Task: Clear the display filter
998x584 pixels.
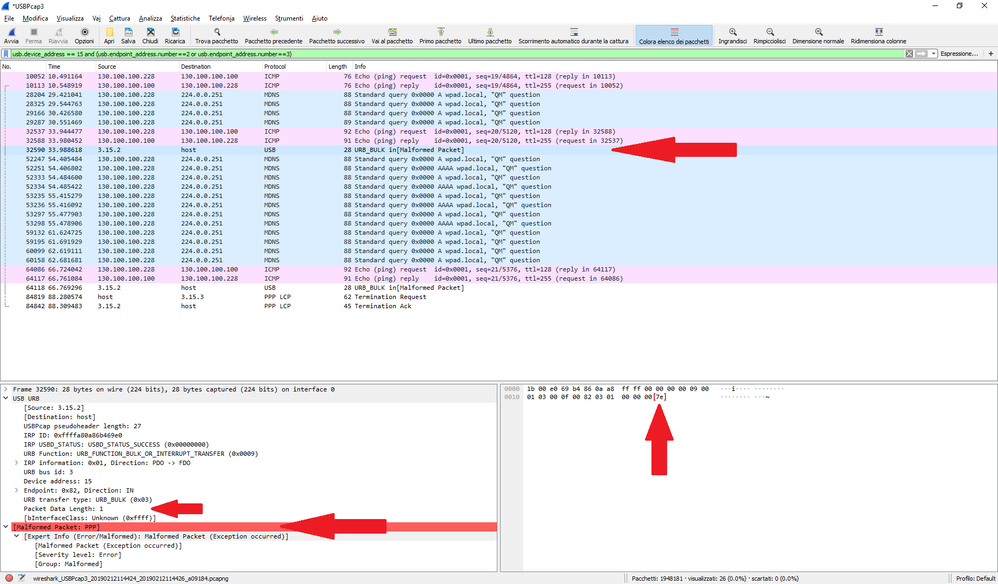Action: [909, 54]
